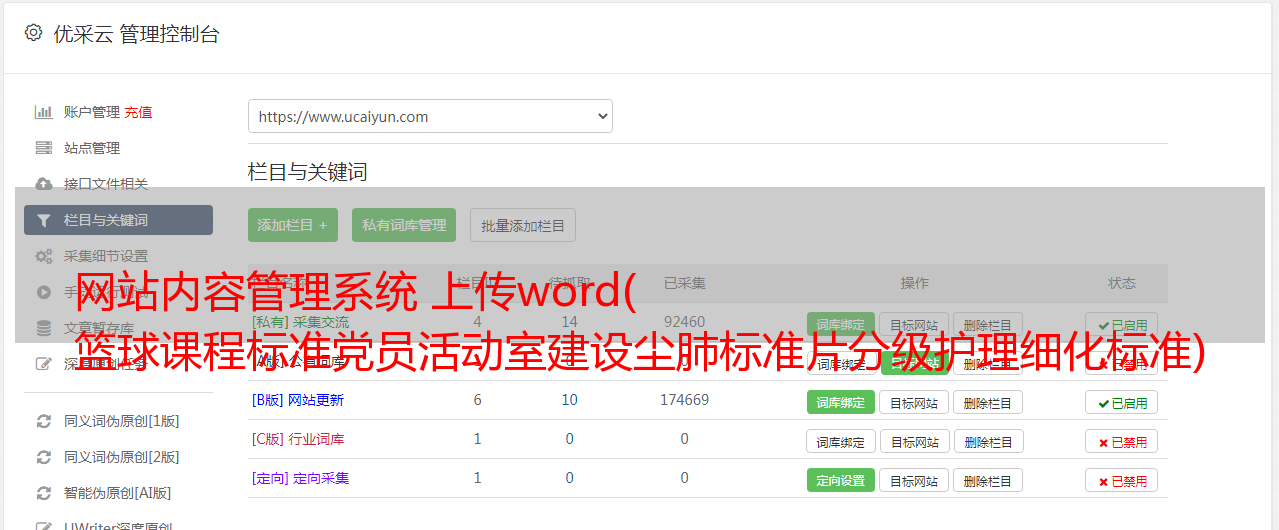Click the 批量添加栏目 button
This screenshot has height=530, width=1279.
point(523,225)
